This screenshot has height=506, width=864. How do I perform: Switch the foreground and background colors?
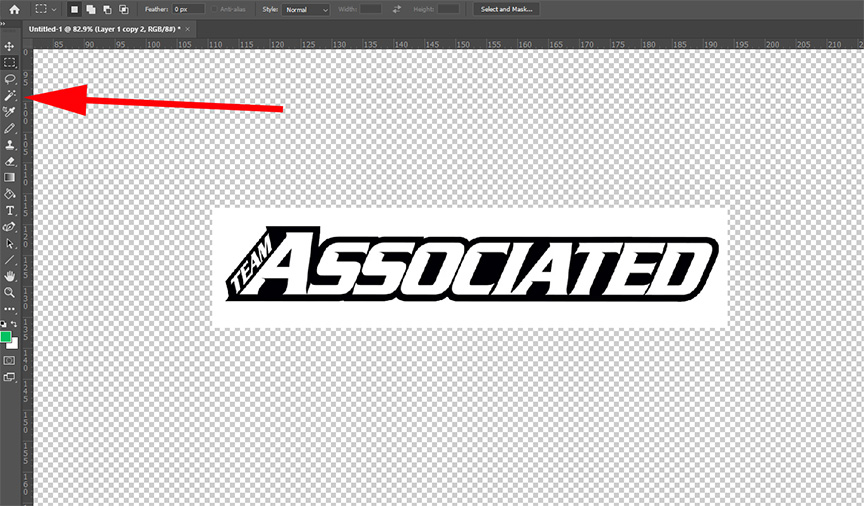click(x=14, y=324)
